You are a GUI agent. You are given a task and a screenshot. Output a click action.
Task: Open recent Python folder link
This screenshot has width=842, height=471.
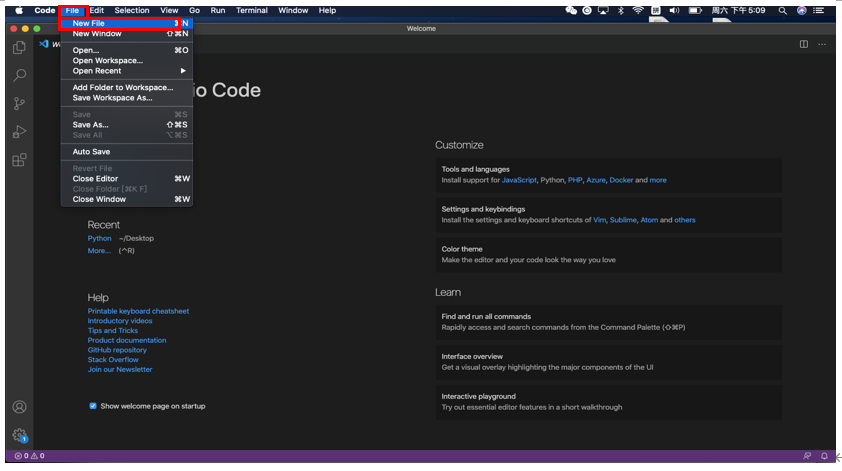point(99,238)
